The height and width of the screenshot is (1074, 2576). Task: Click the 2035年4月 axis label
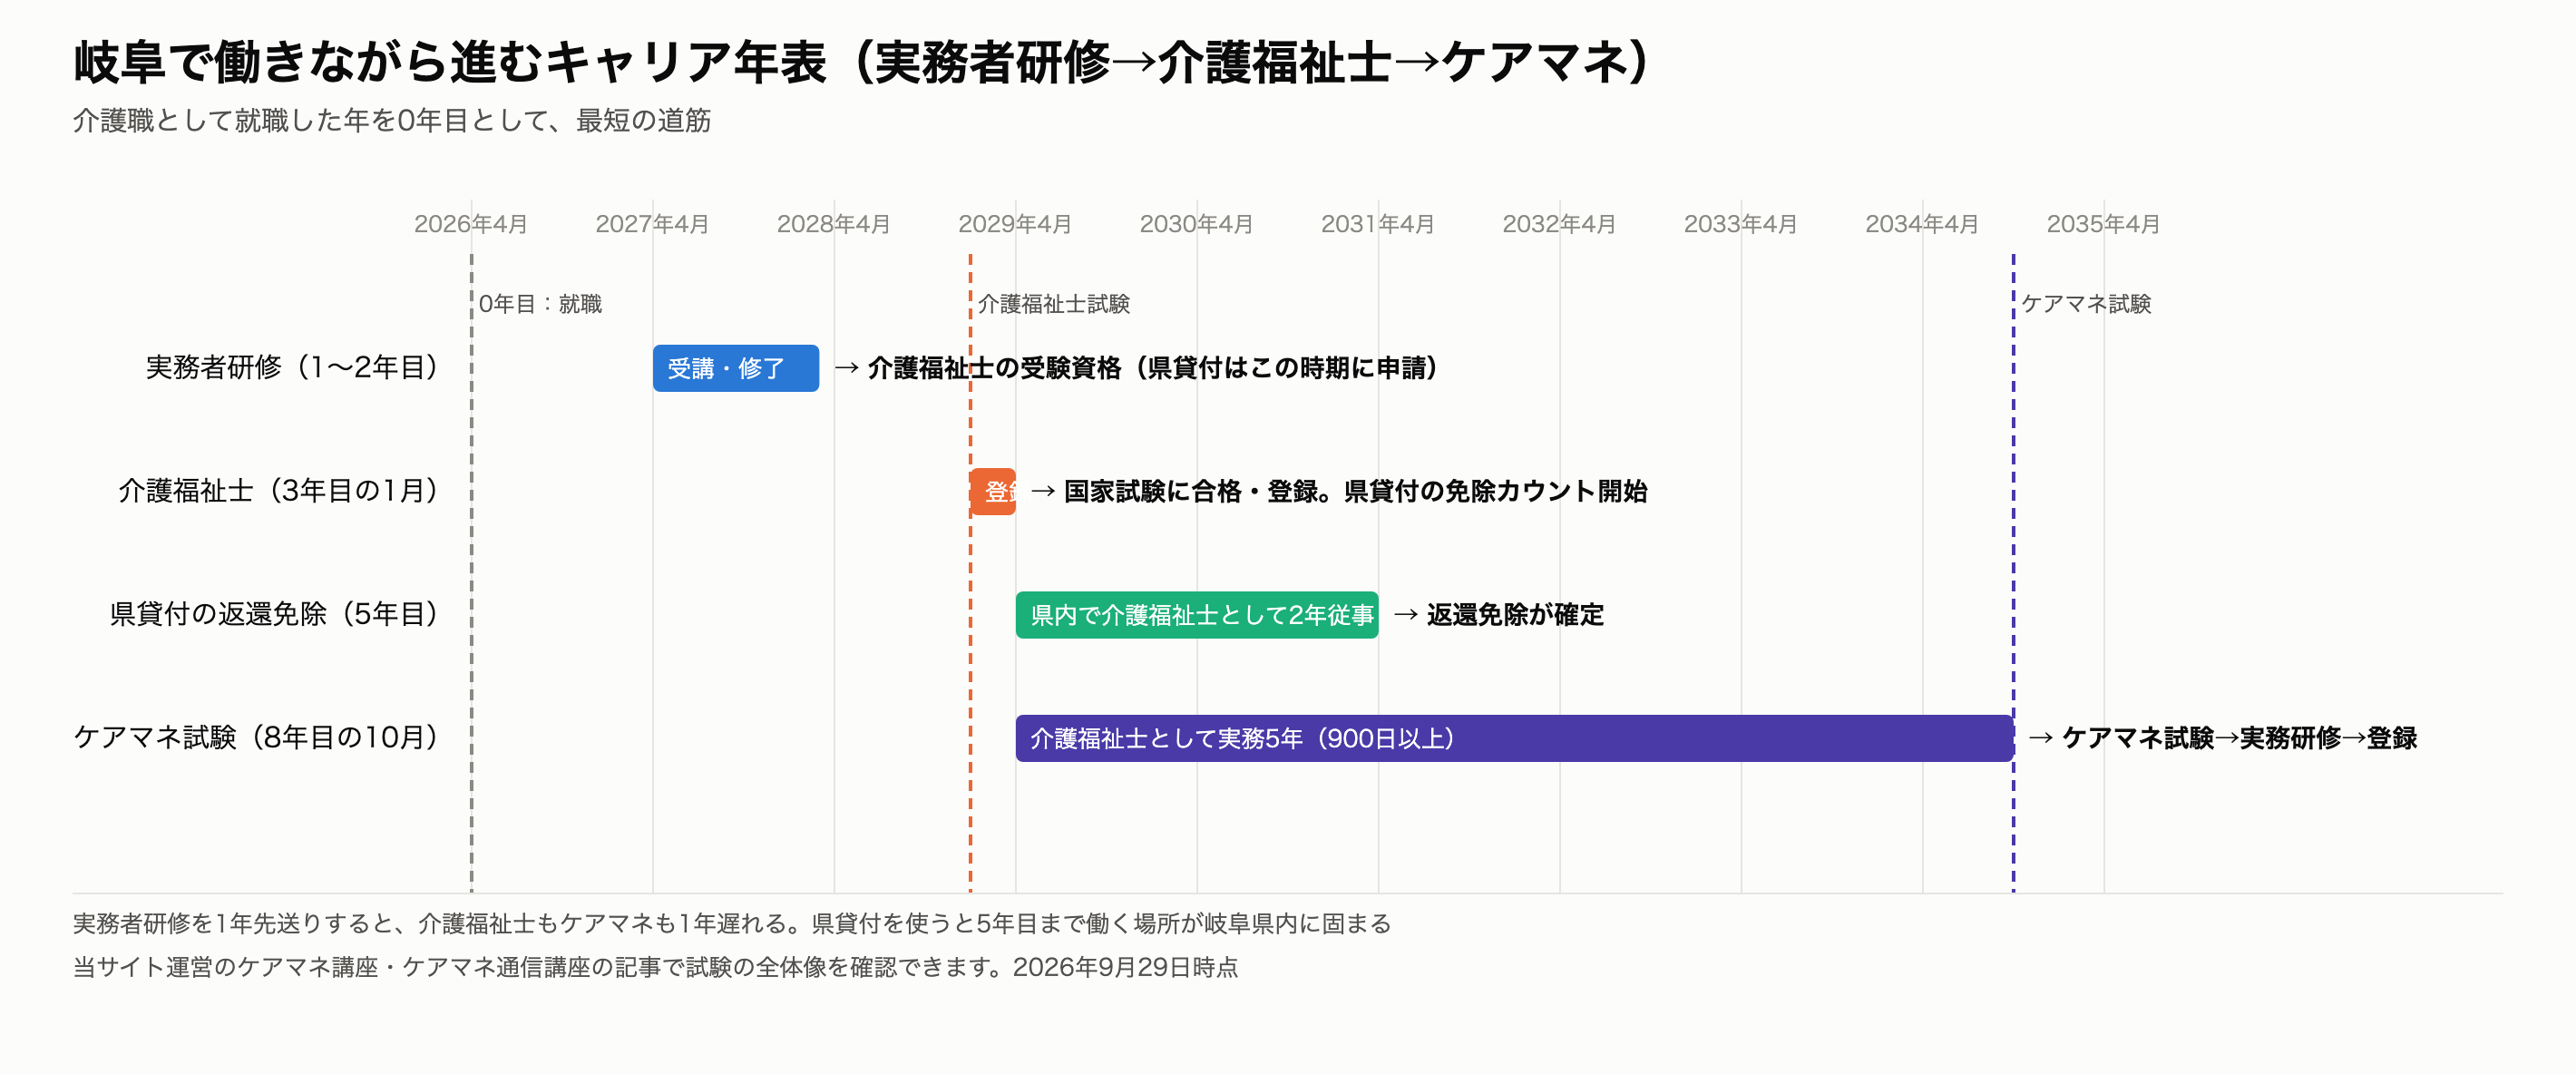click(x=2103, y=224)
